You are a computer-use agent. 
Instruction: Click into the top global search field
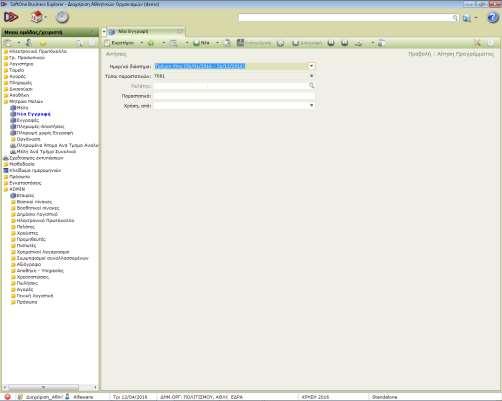345,18
